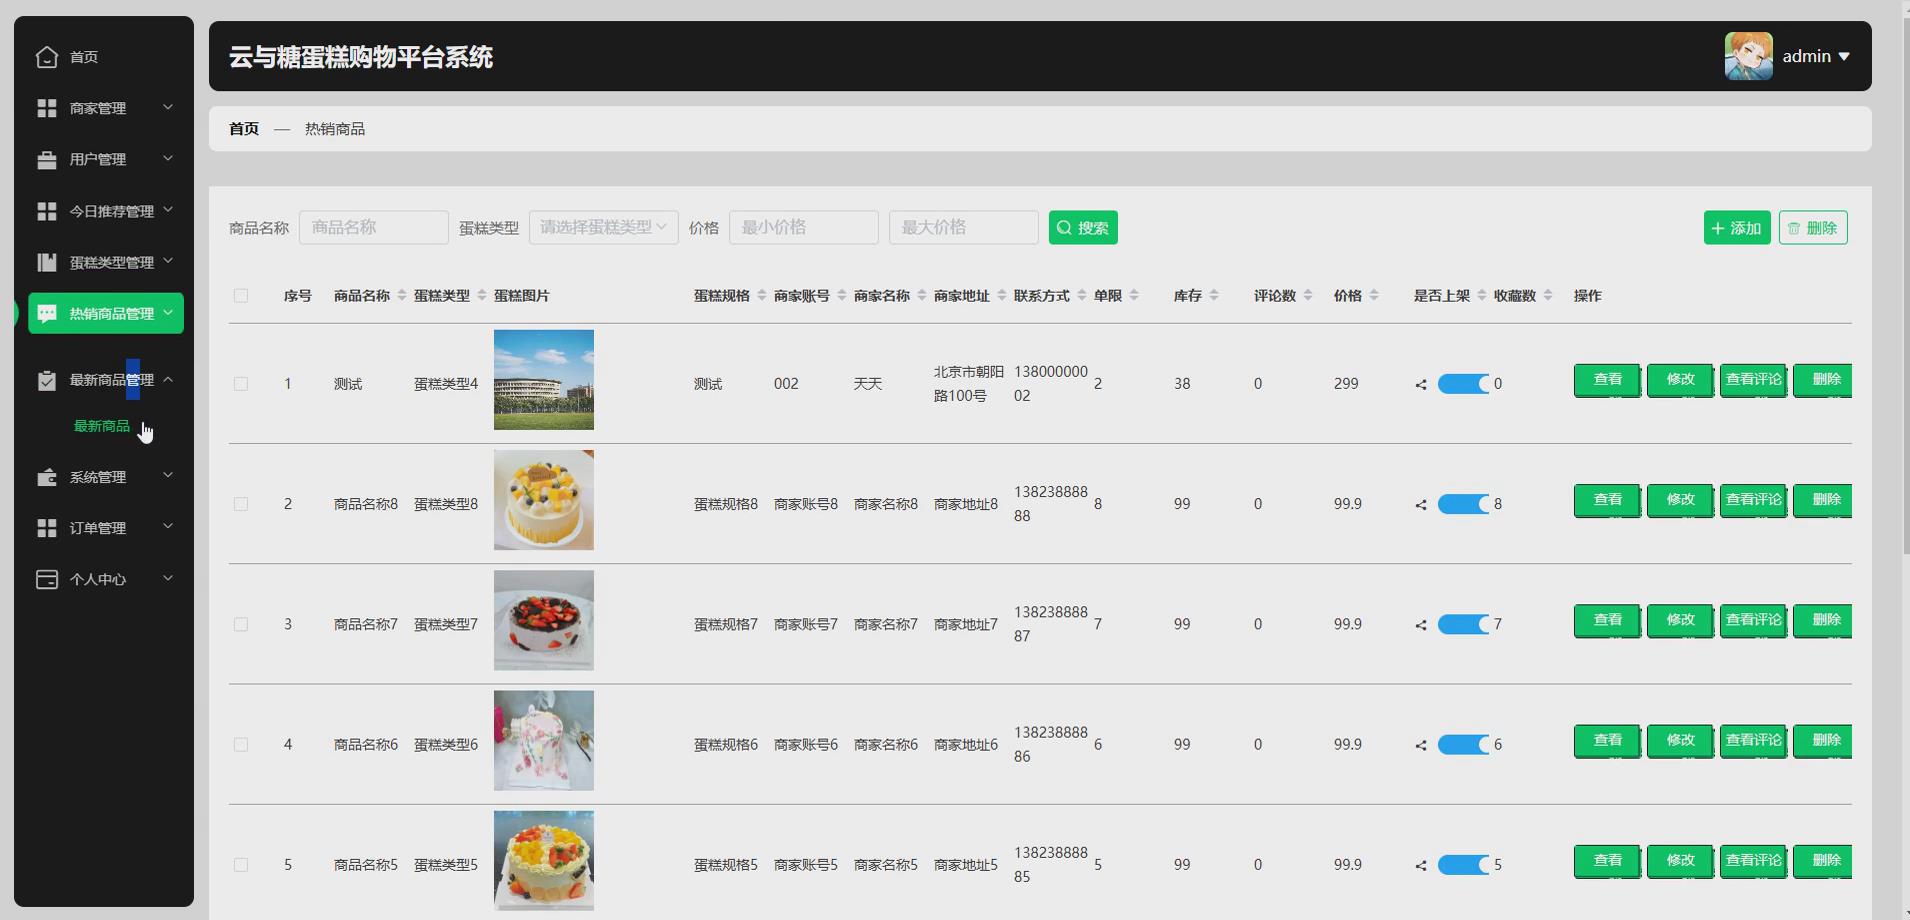Open cake image thumbnail in row 商品名称7
The image size is (1910, 920).
[x=544, y=620]
